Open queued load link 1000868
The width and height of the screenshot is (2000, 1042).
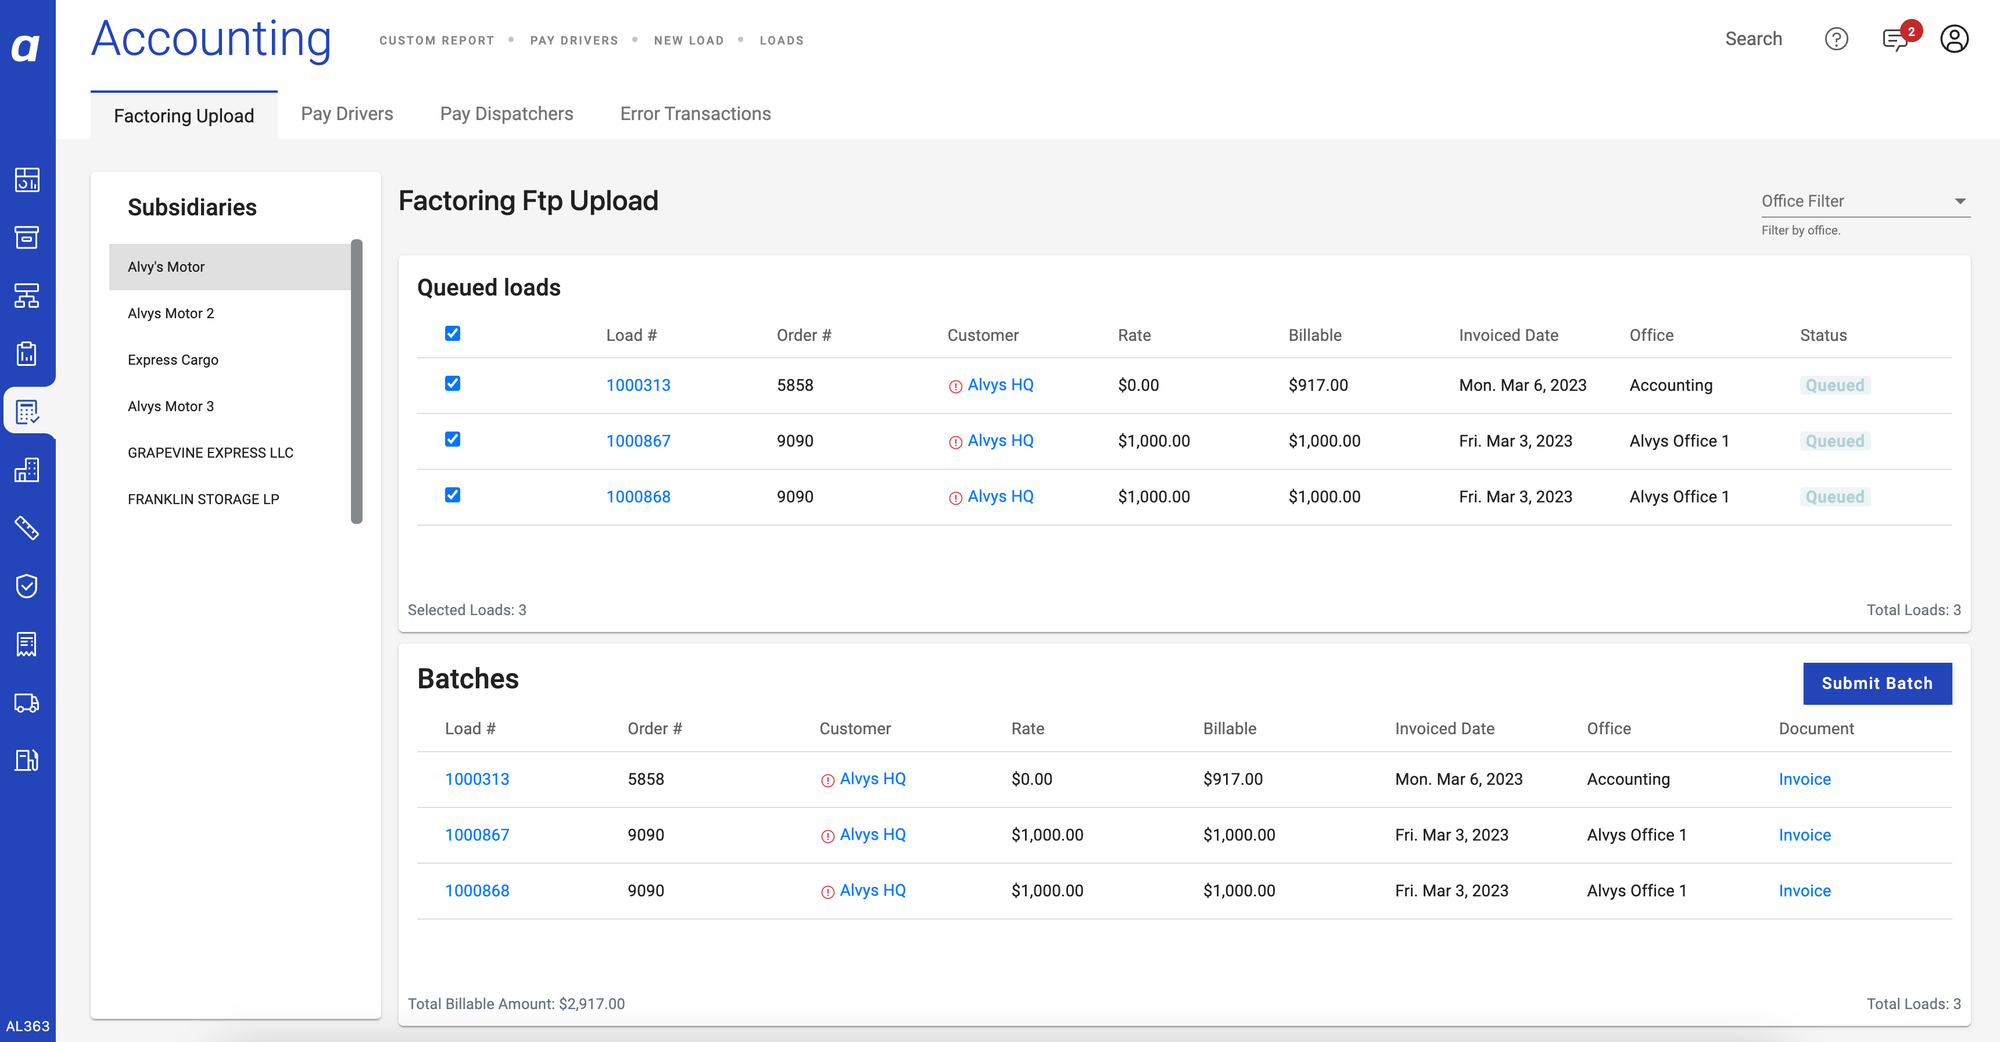click(x=638, y=498)
